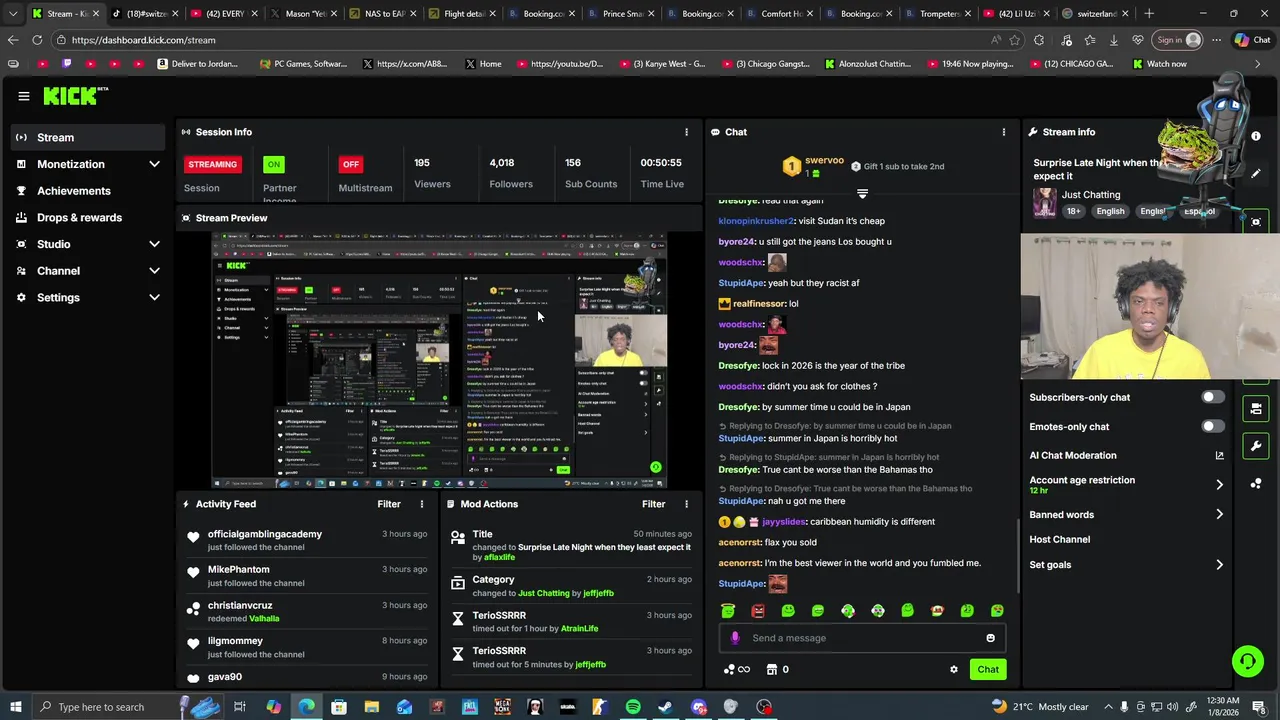Screen dimensions: 1280x720
Task: Click MikePhantom in Activity Feed
Action: click(238, 569)
